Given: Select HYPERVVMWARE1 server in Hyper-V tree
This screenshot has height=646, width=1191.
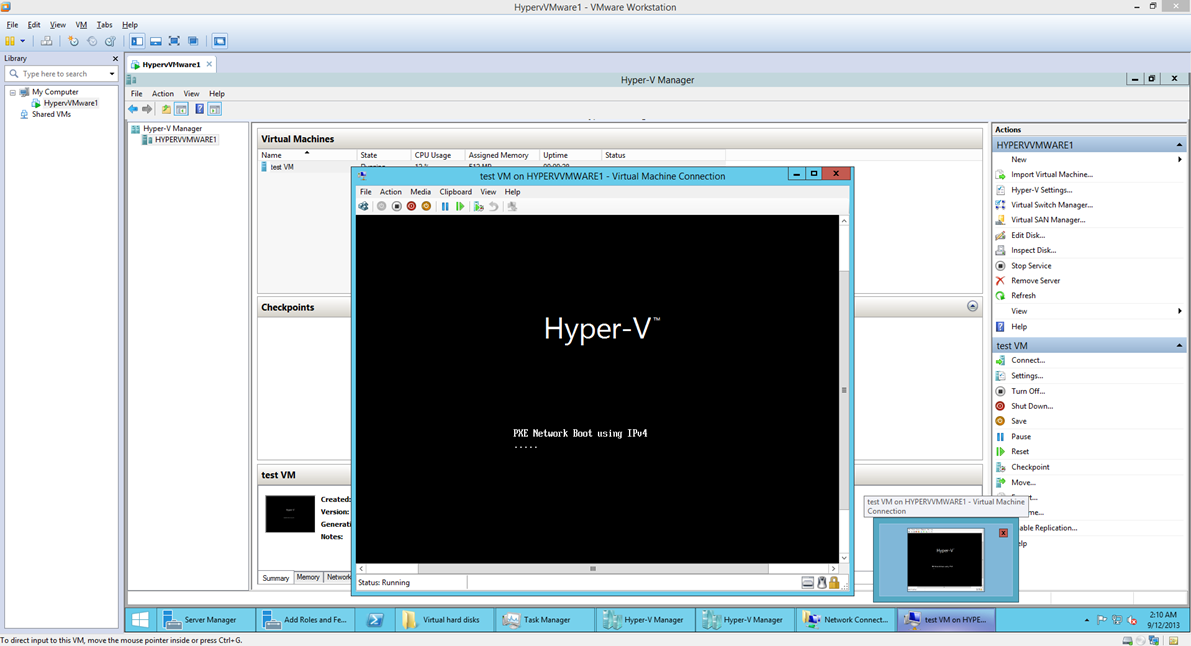Looking at the screenshot, I should 185,140.
